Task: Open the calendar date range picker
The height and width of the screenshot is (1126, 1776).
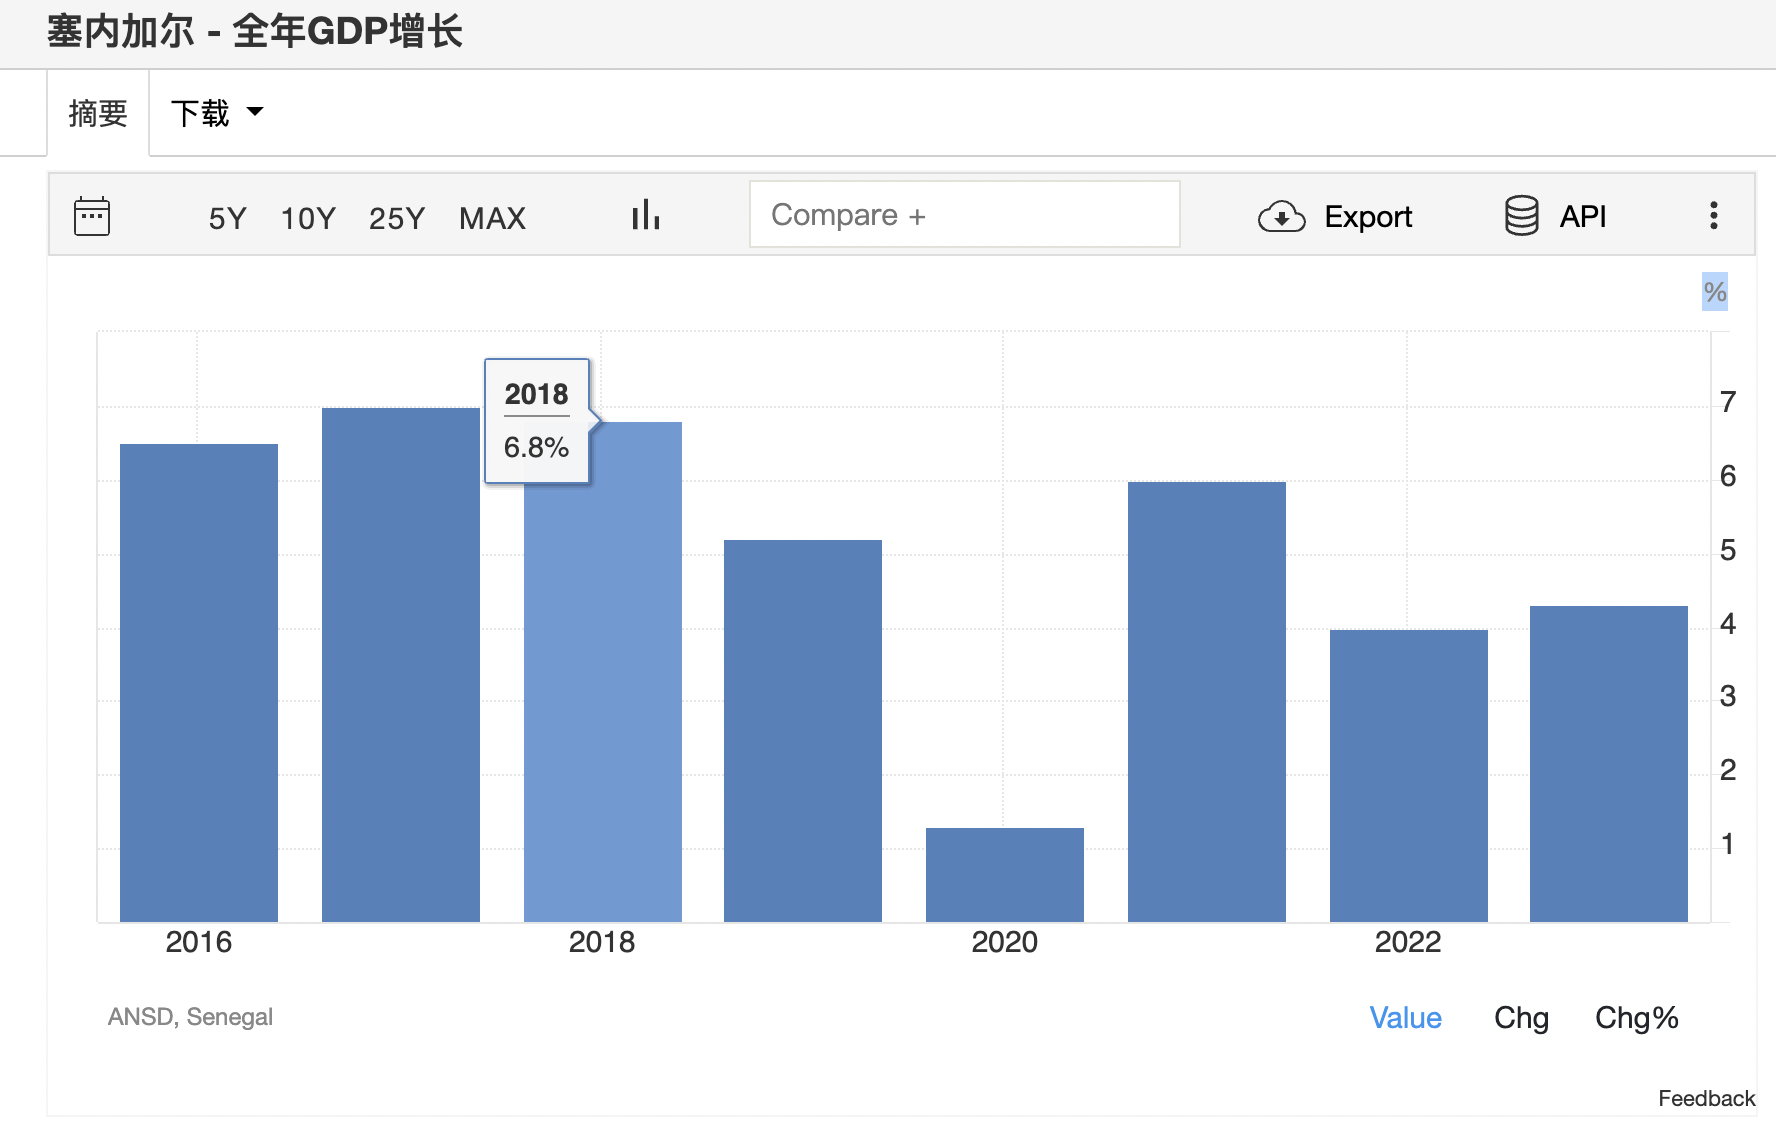Action: 92,216
